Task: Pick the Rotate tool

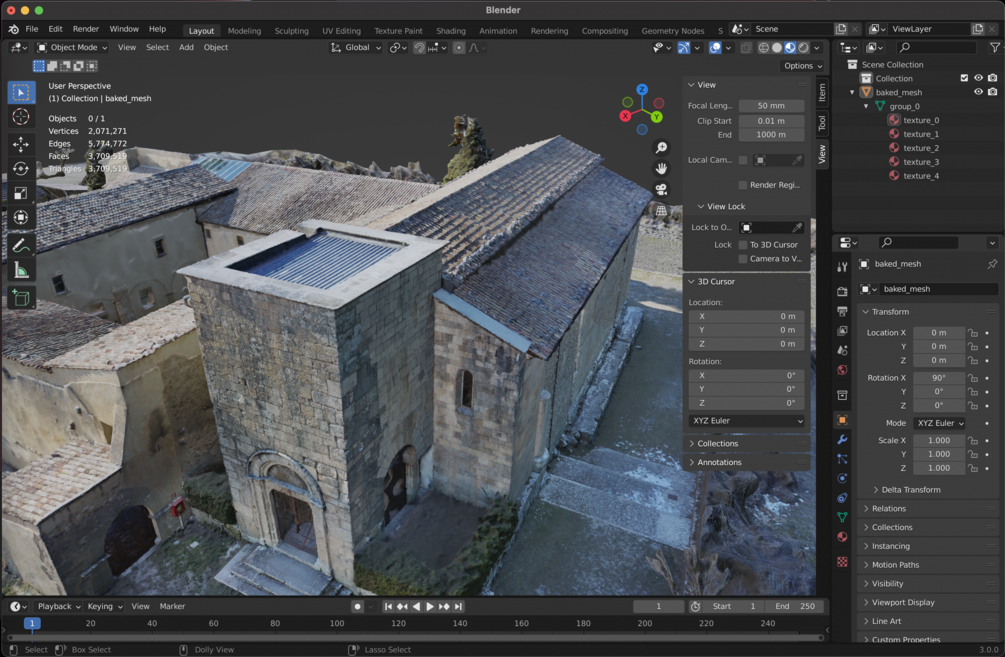Action: point(21,169)
